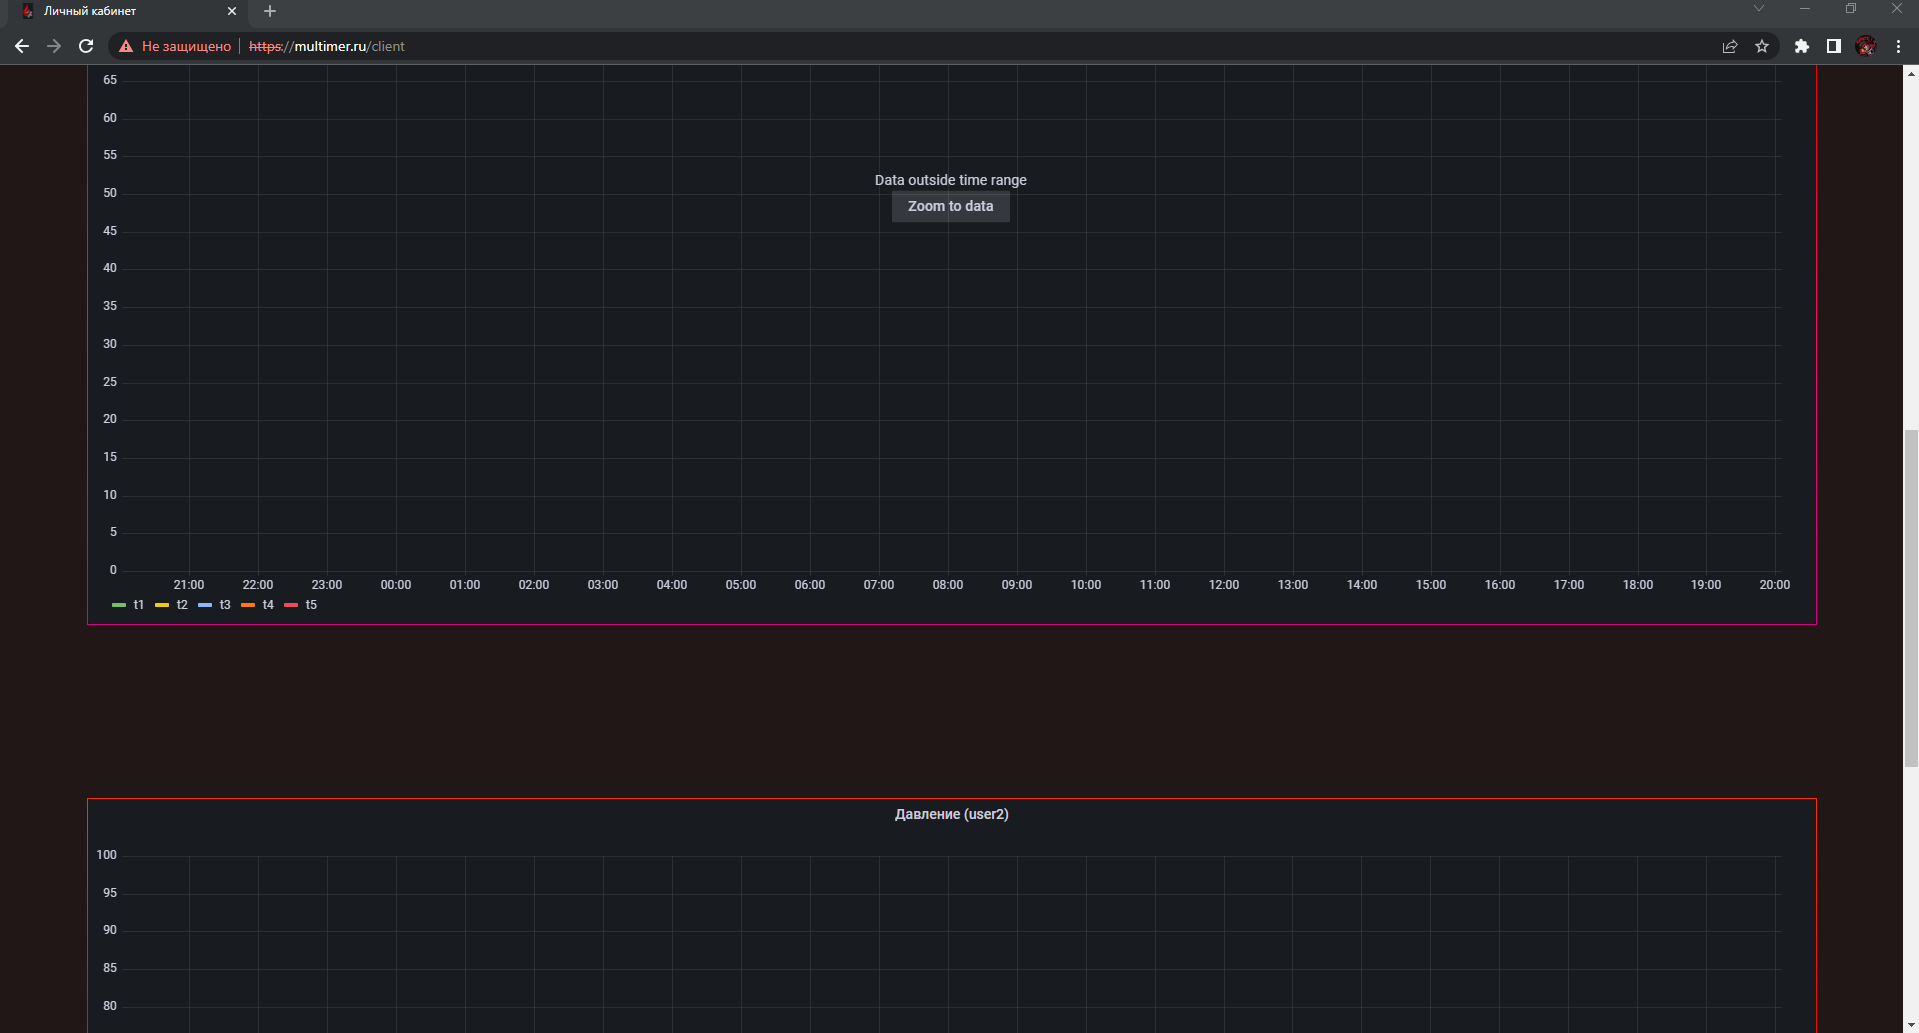Go forward in browser history
1919x1033 pixels.
[54, 46]
